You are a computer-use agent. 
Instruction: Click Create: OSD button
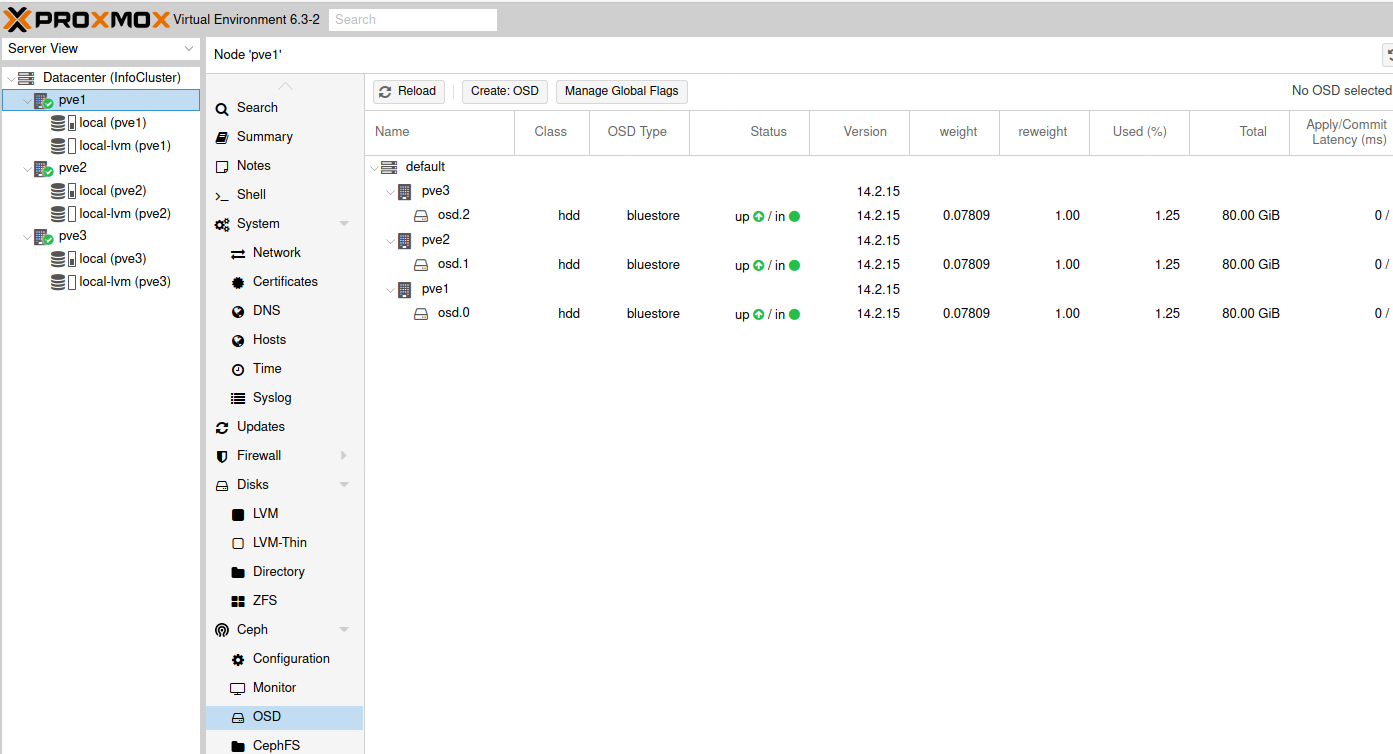(505, 91)
